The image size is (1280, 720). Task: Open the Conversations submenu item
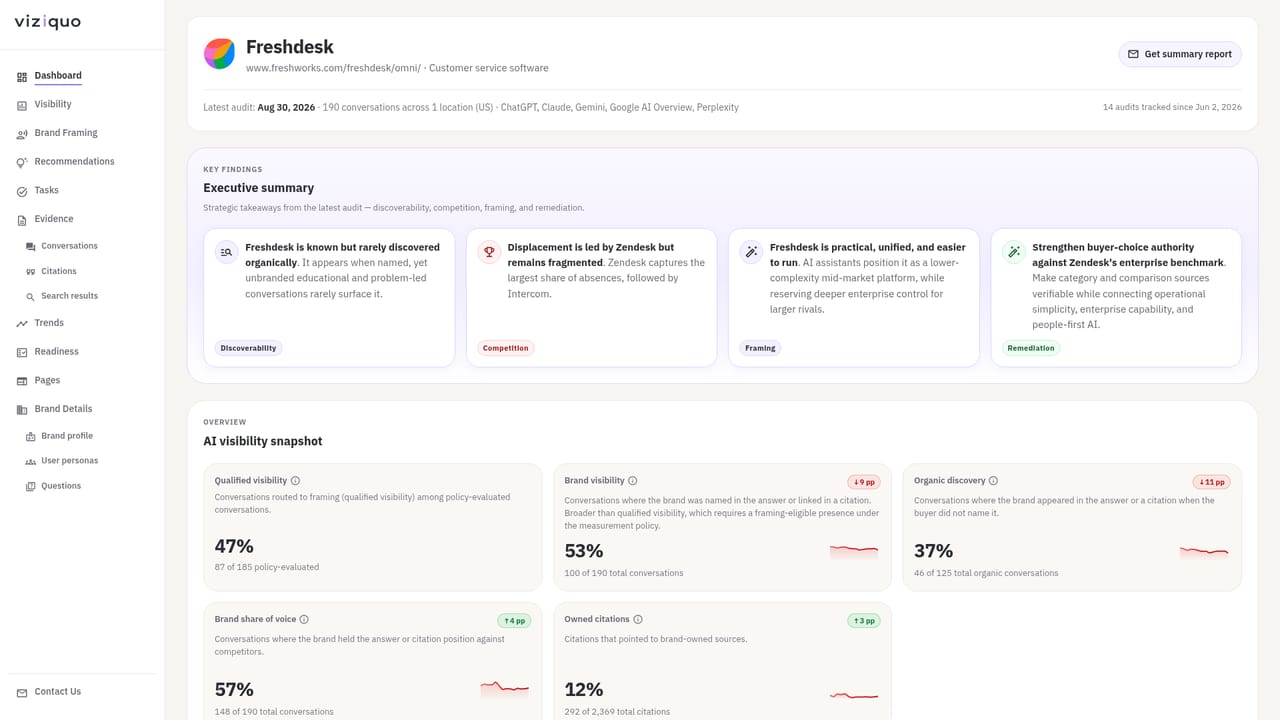(69, 246)
